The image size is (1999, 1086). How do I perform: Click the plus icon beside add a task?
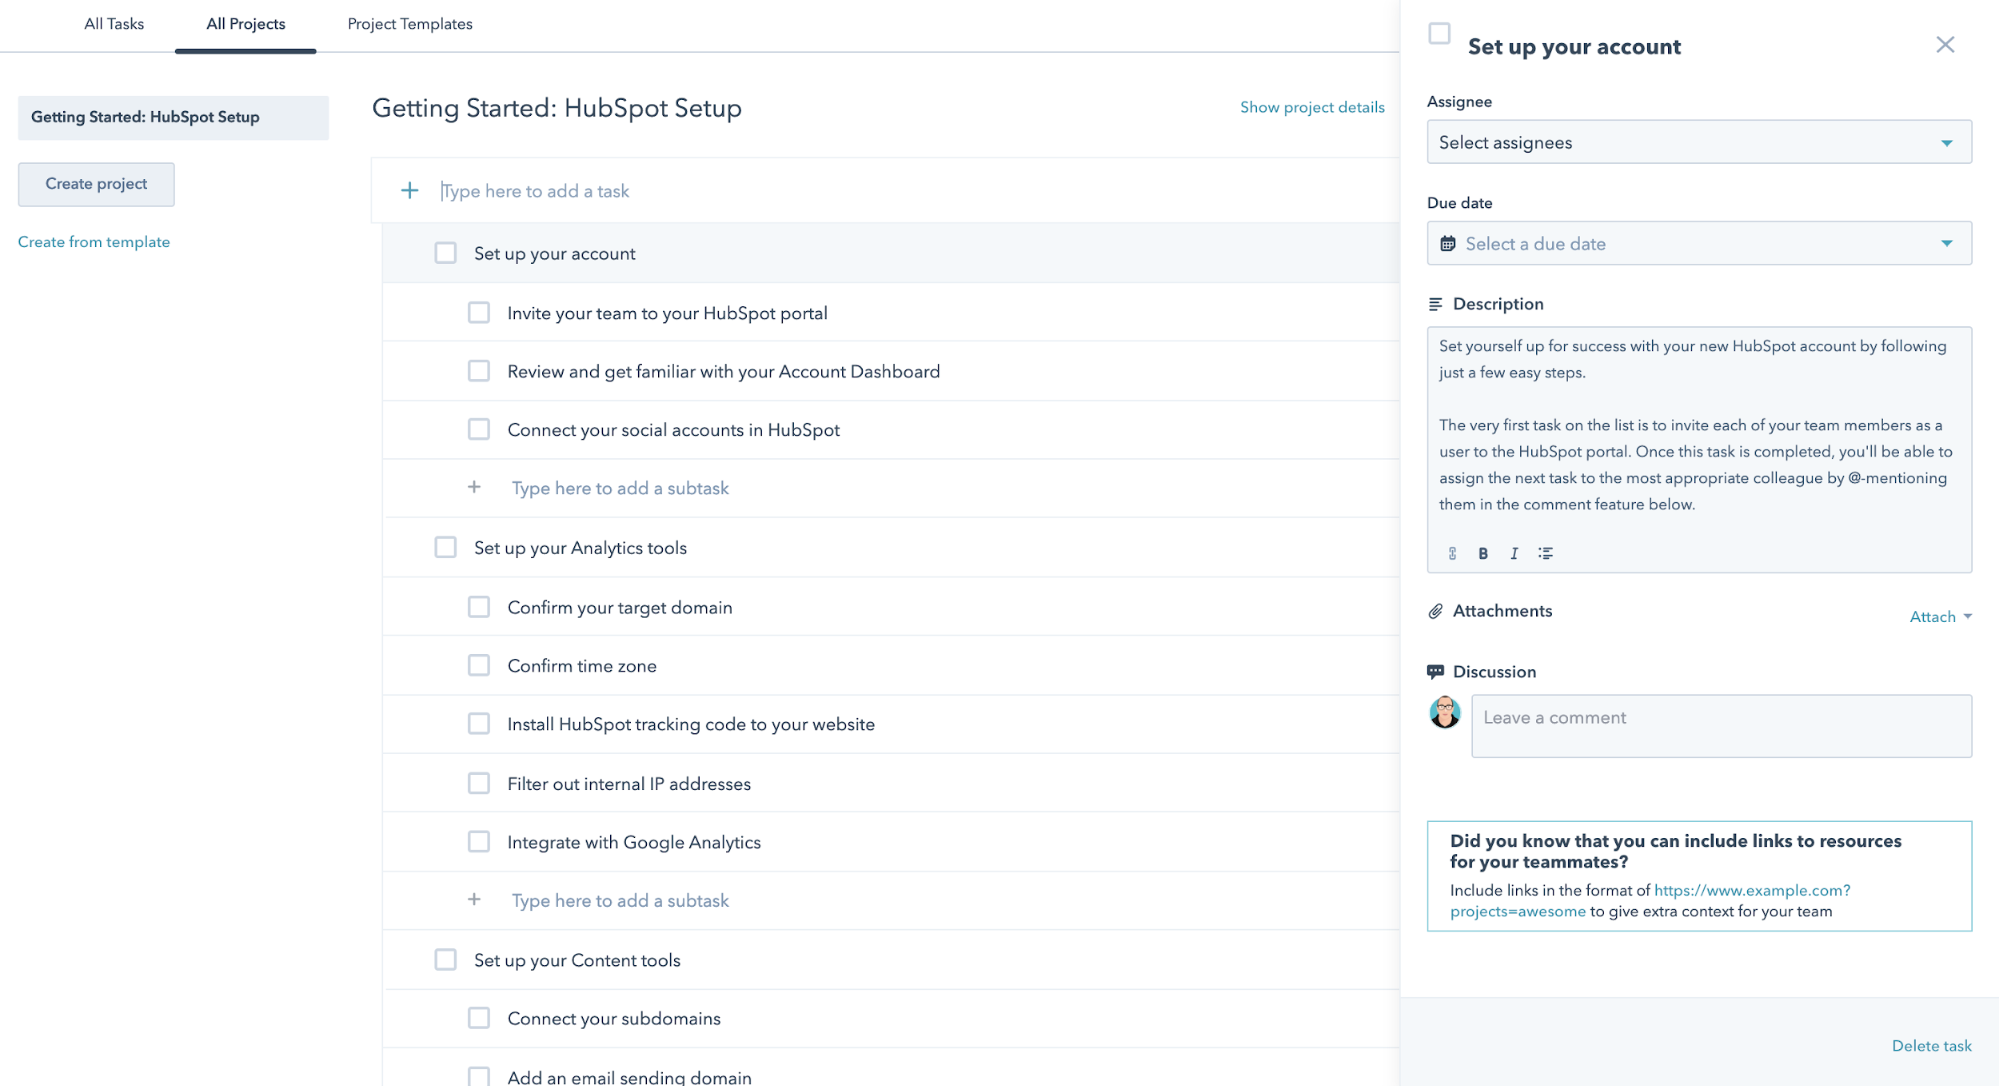409,190
